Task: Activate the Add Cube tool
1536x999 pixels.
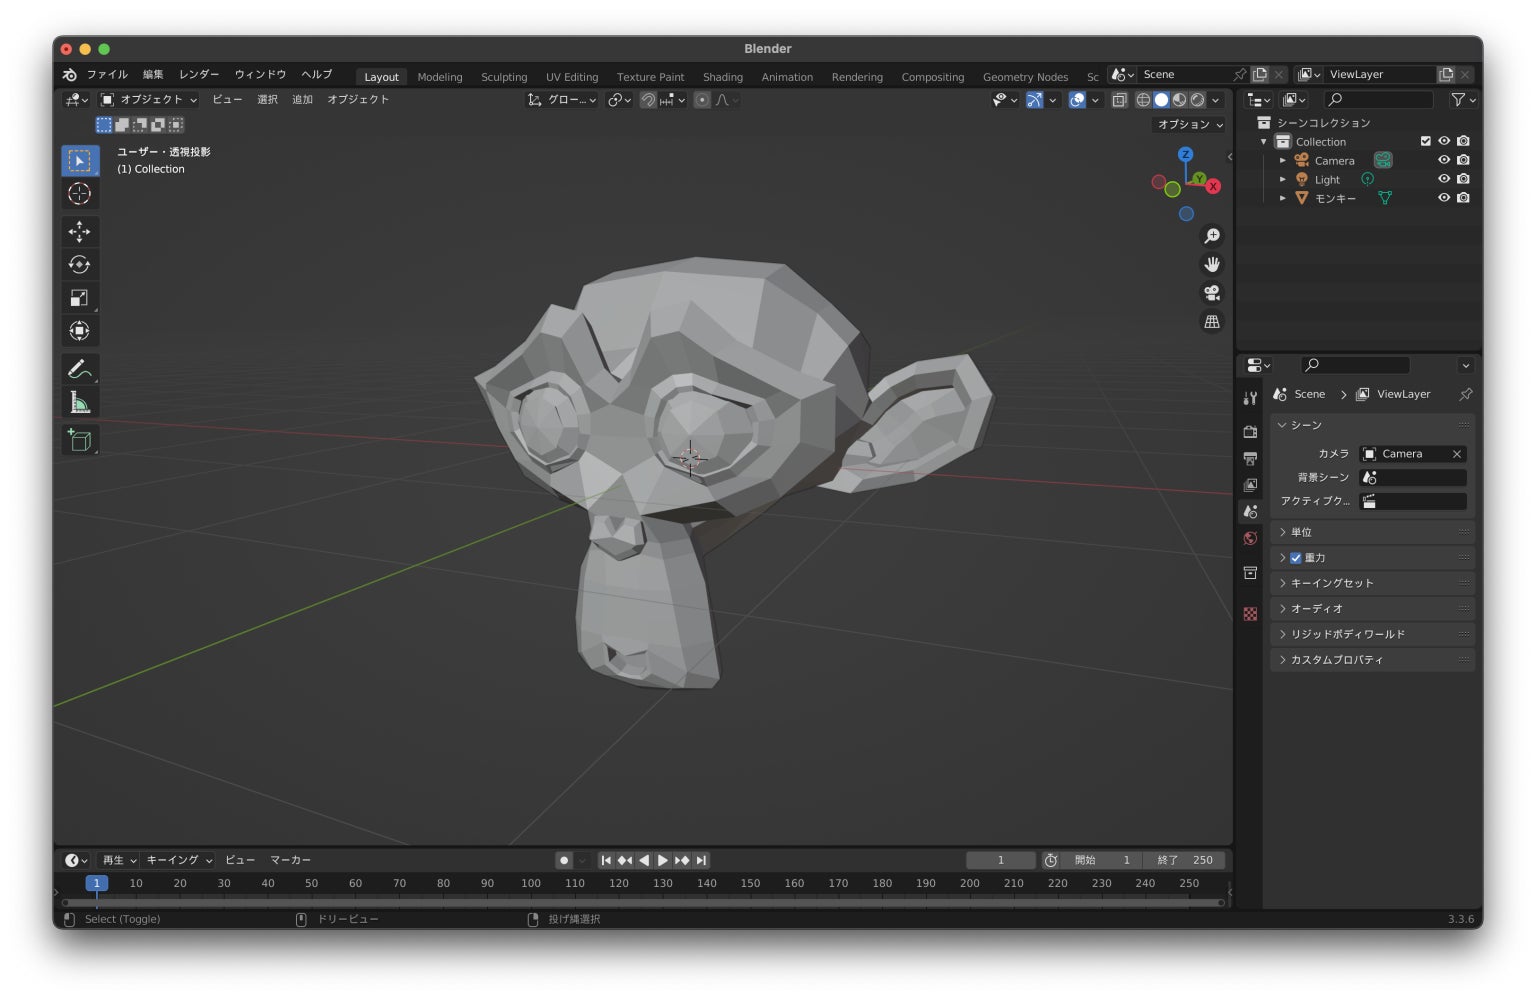Action: click(79, 440)
